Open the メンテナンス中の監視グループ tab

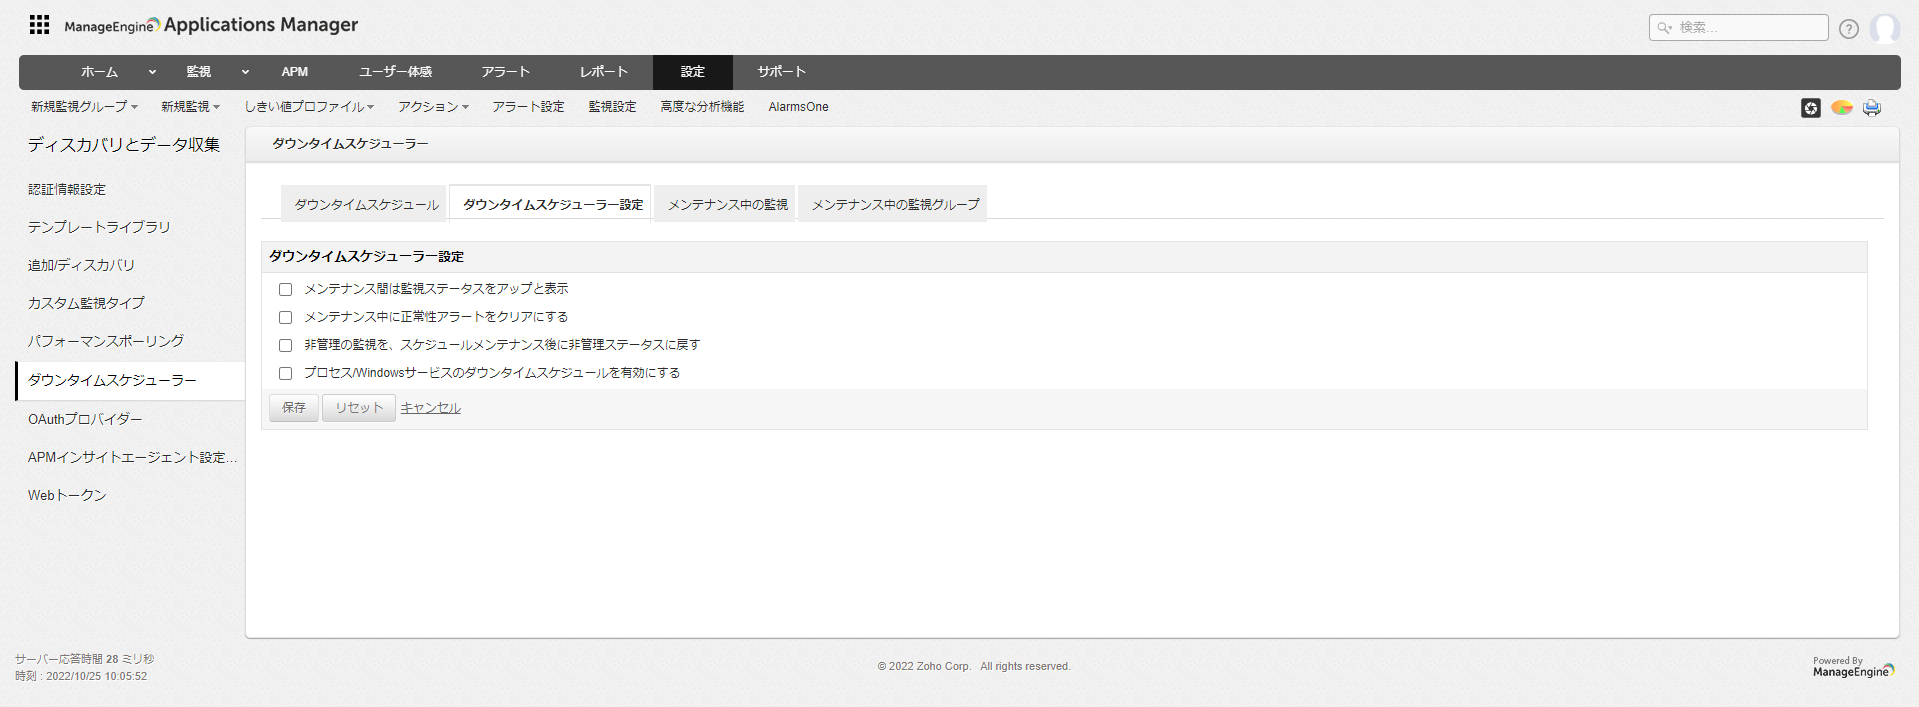[895, 204]
